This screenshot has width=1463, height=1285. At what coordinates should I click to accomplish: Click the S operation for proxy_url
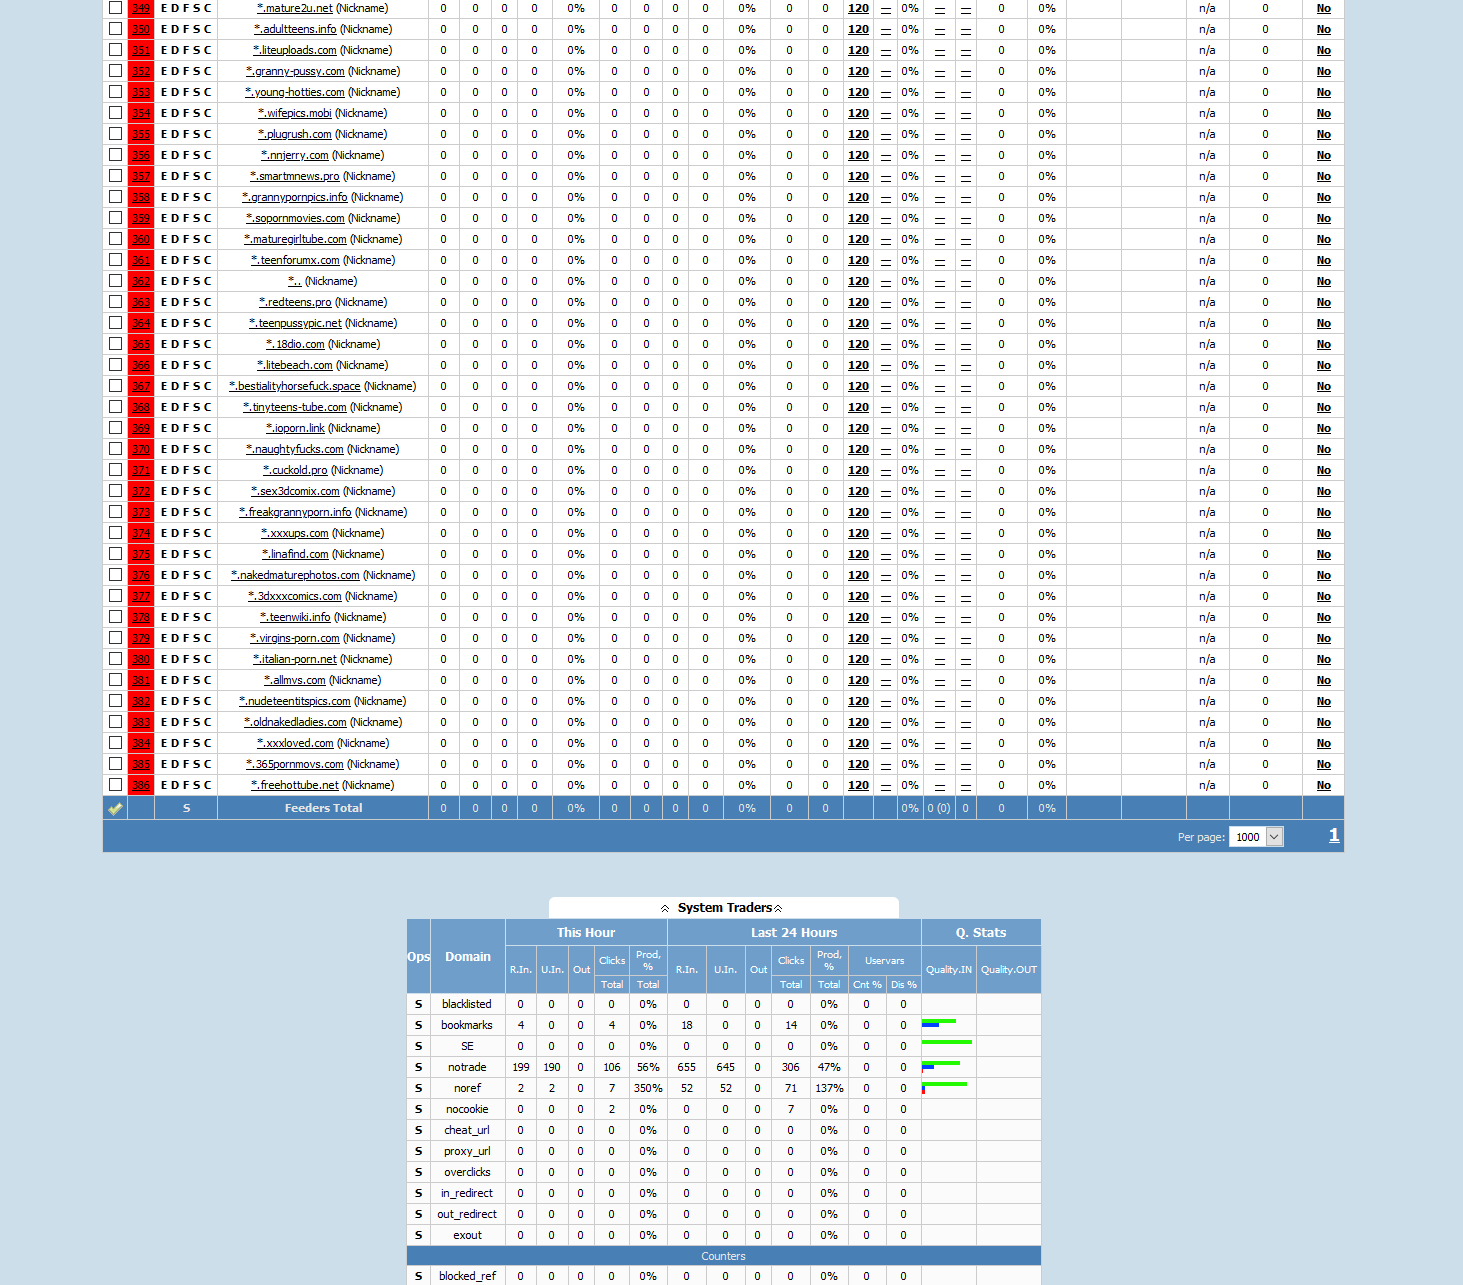click(419, 1151)
